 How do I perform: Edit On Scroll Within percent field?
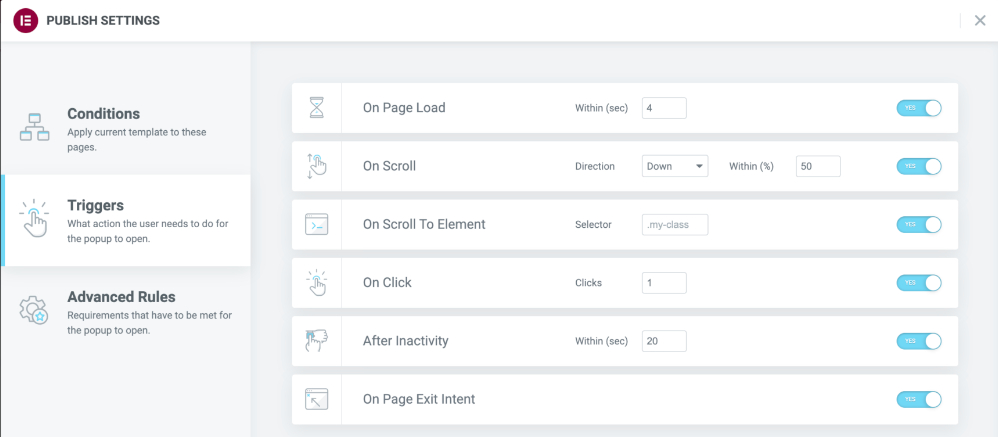(x=818, y=166)
